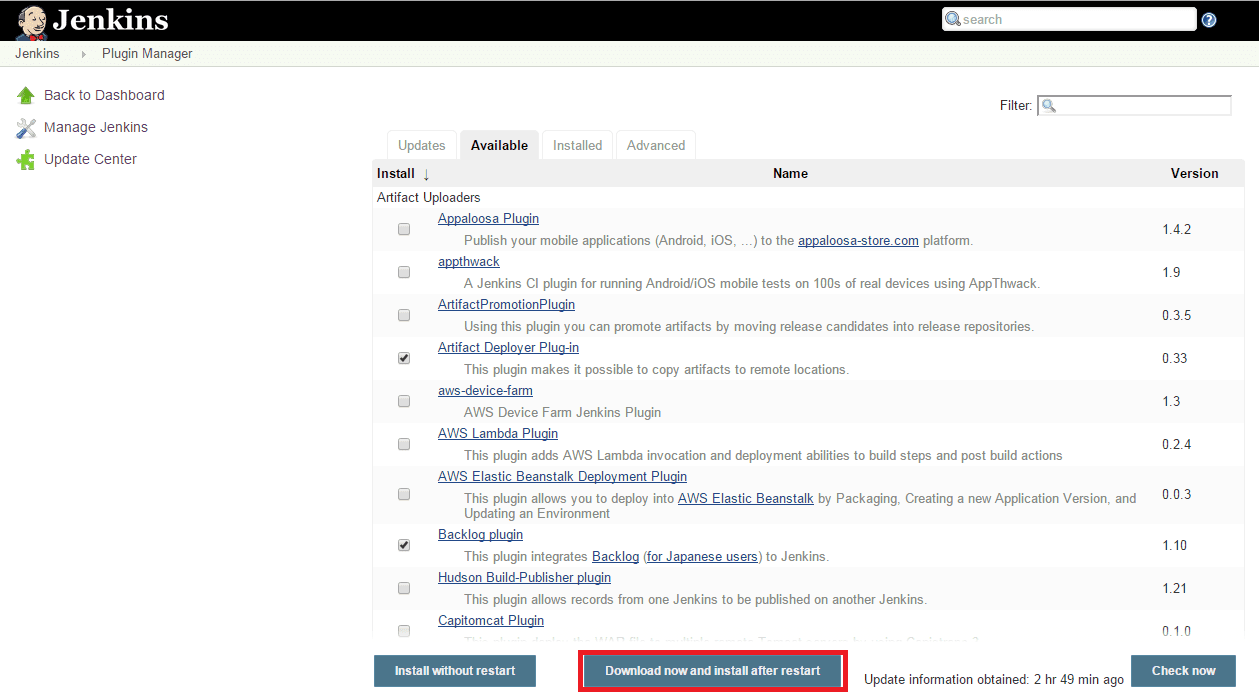
Task: Open the Capitomcat Plugin link
Action: (x=491, y=621)
